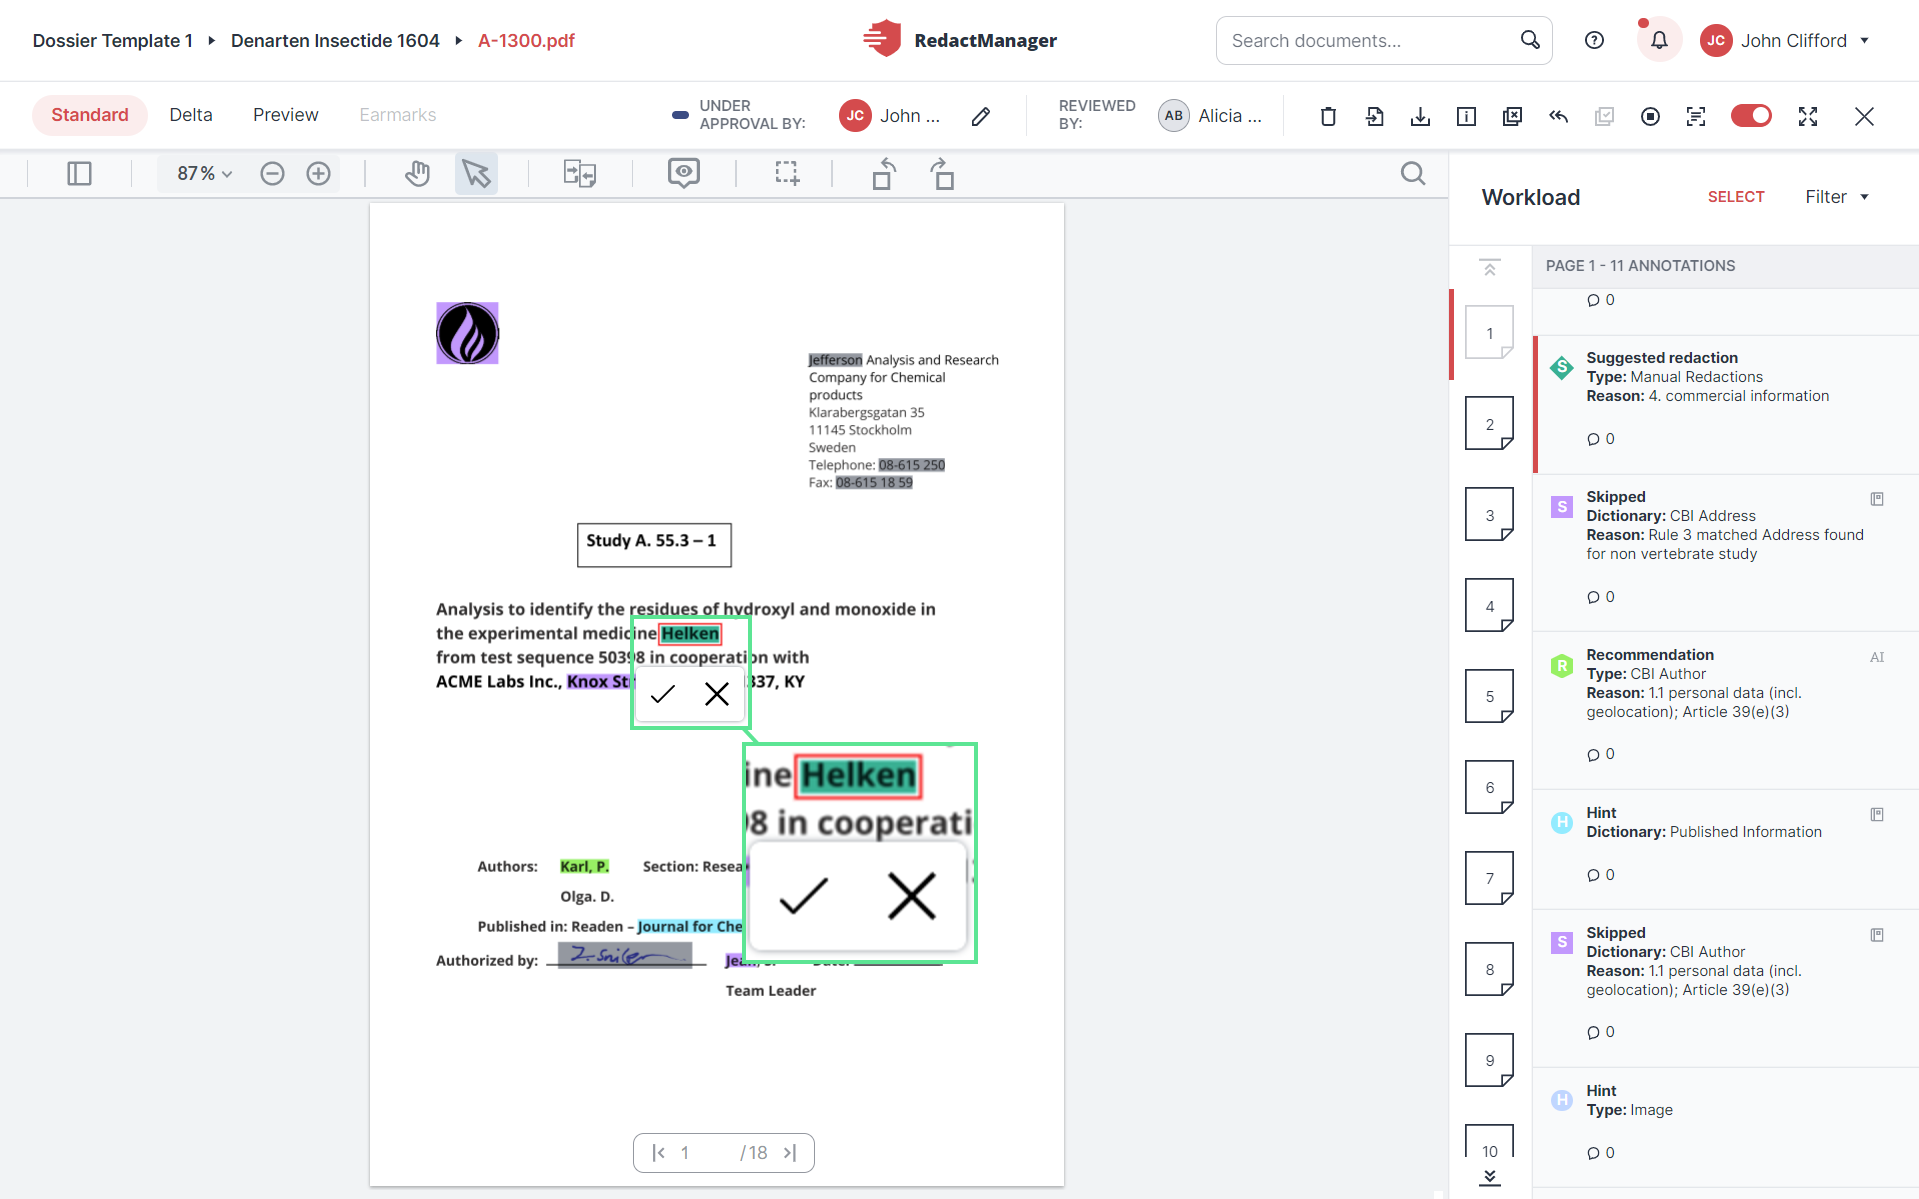Click the double-arrow undo approval icon

[x=1558, y=116]
